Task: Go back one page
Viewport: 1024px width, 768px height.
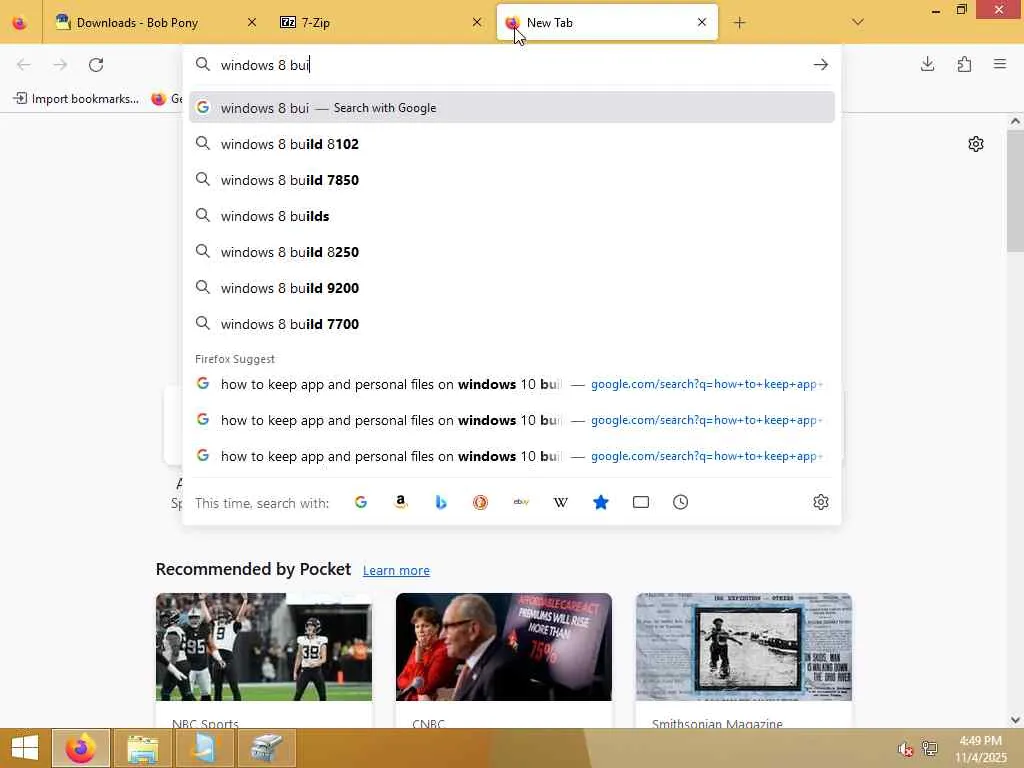Action: 24,65
